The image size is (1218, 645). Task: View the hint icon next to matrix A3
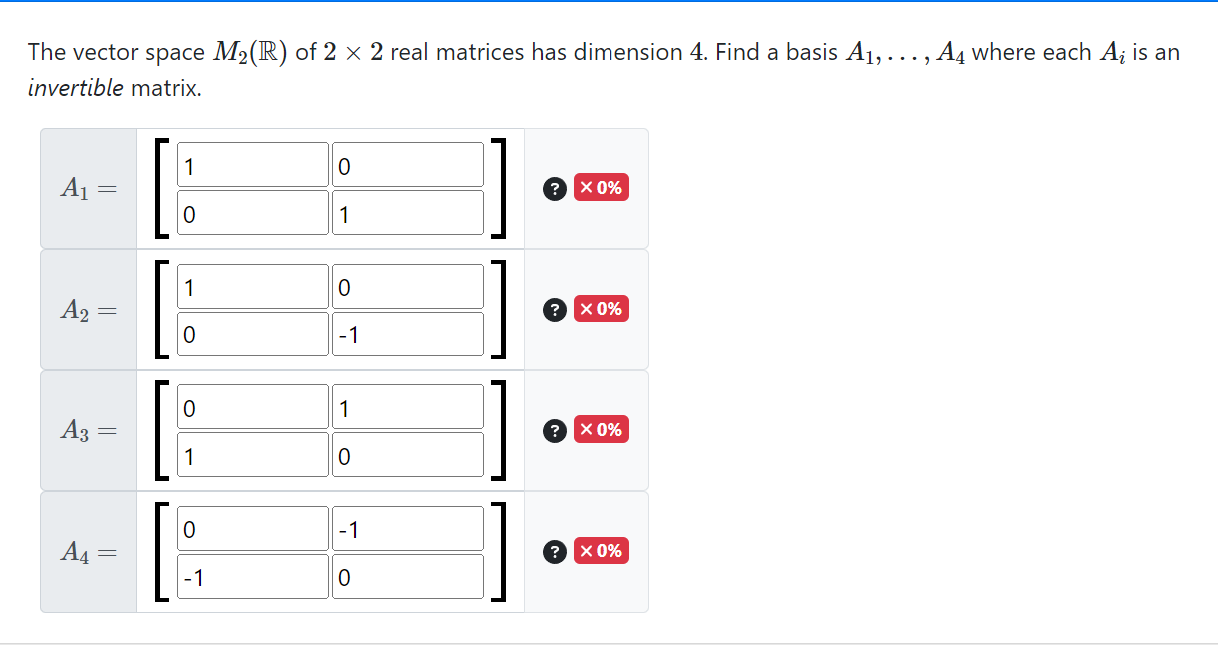(555, 431)
